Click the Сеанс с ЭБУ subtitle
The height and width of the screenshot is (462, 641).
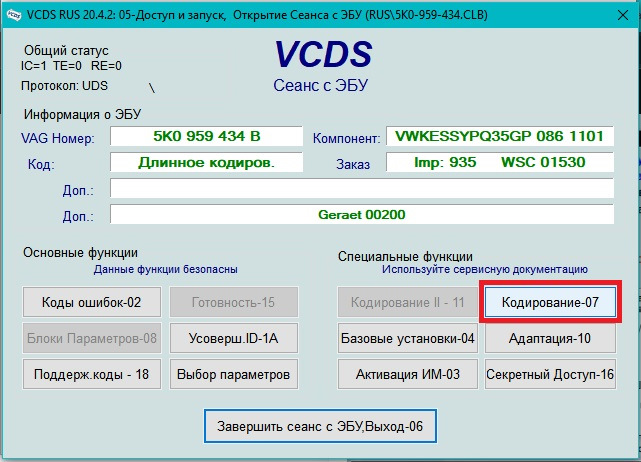(x=320, y=85)
